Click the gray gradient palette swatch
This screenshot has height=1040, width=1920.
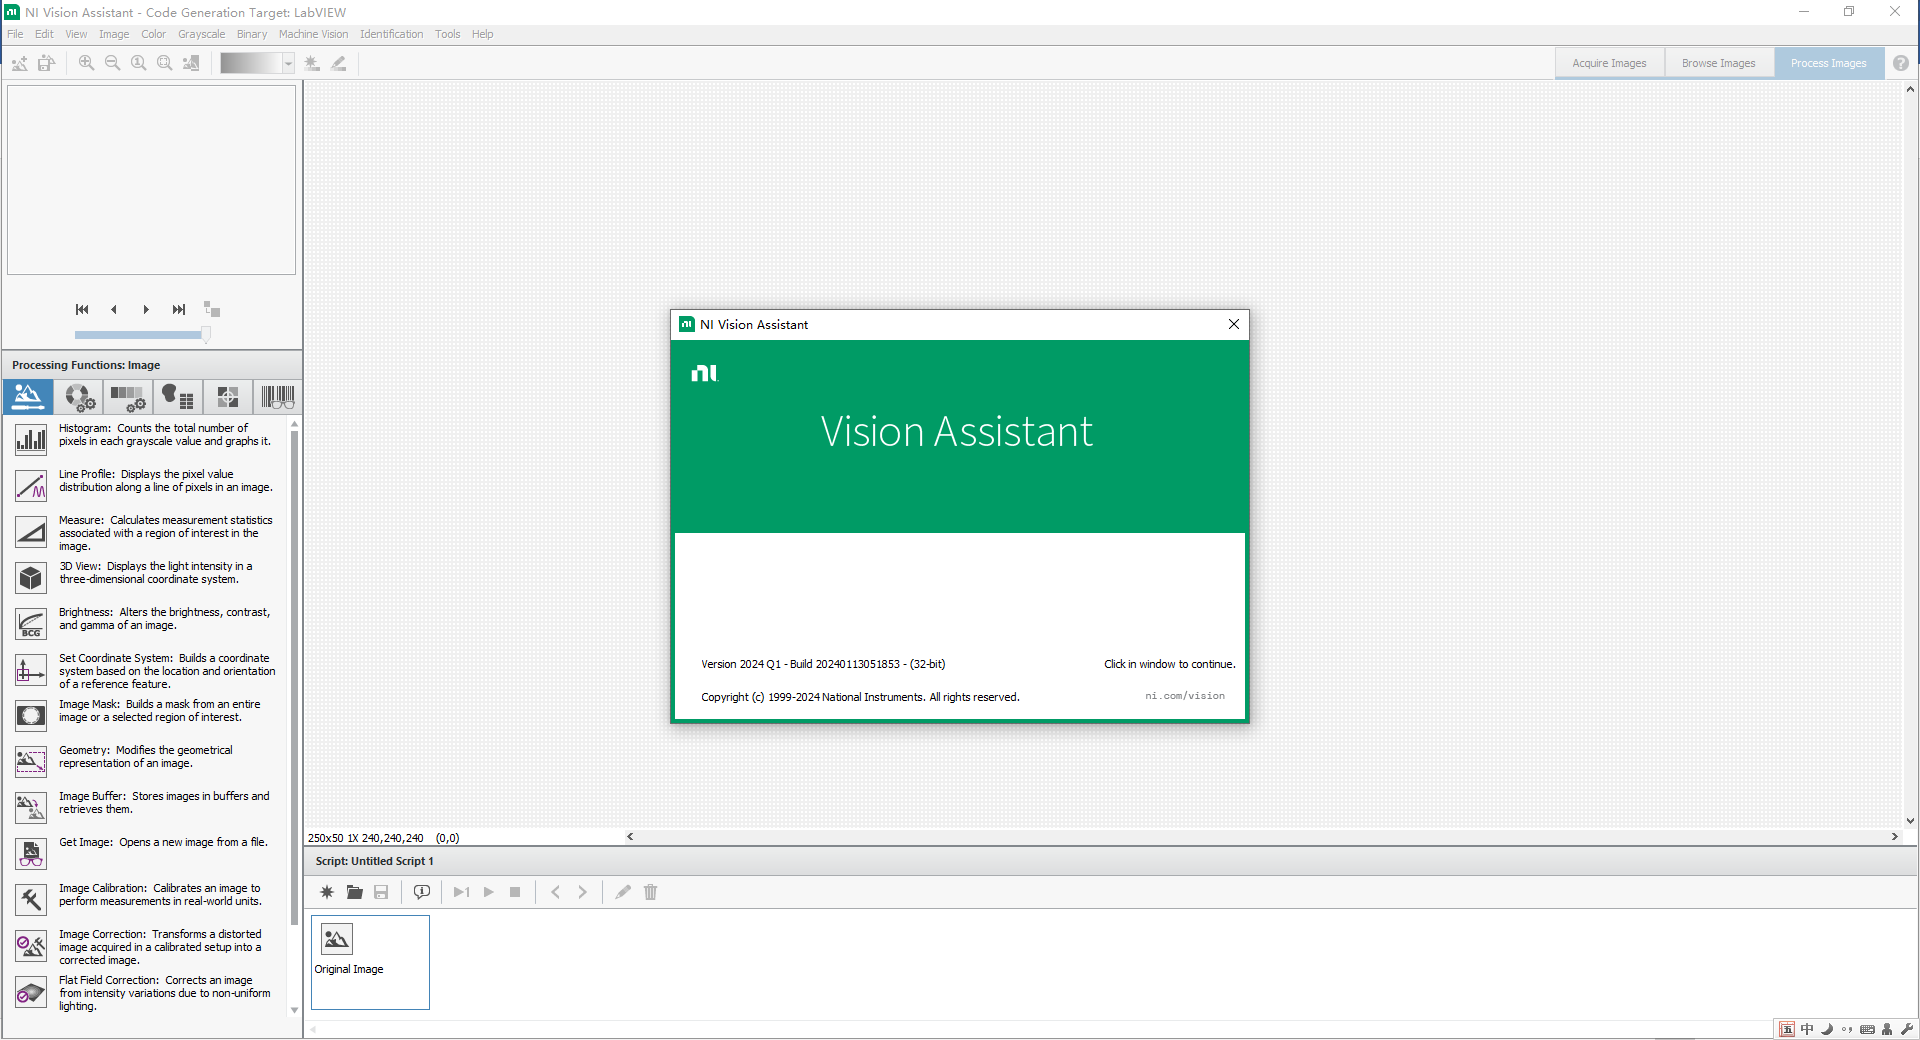[250, 63]
